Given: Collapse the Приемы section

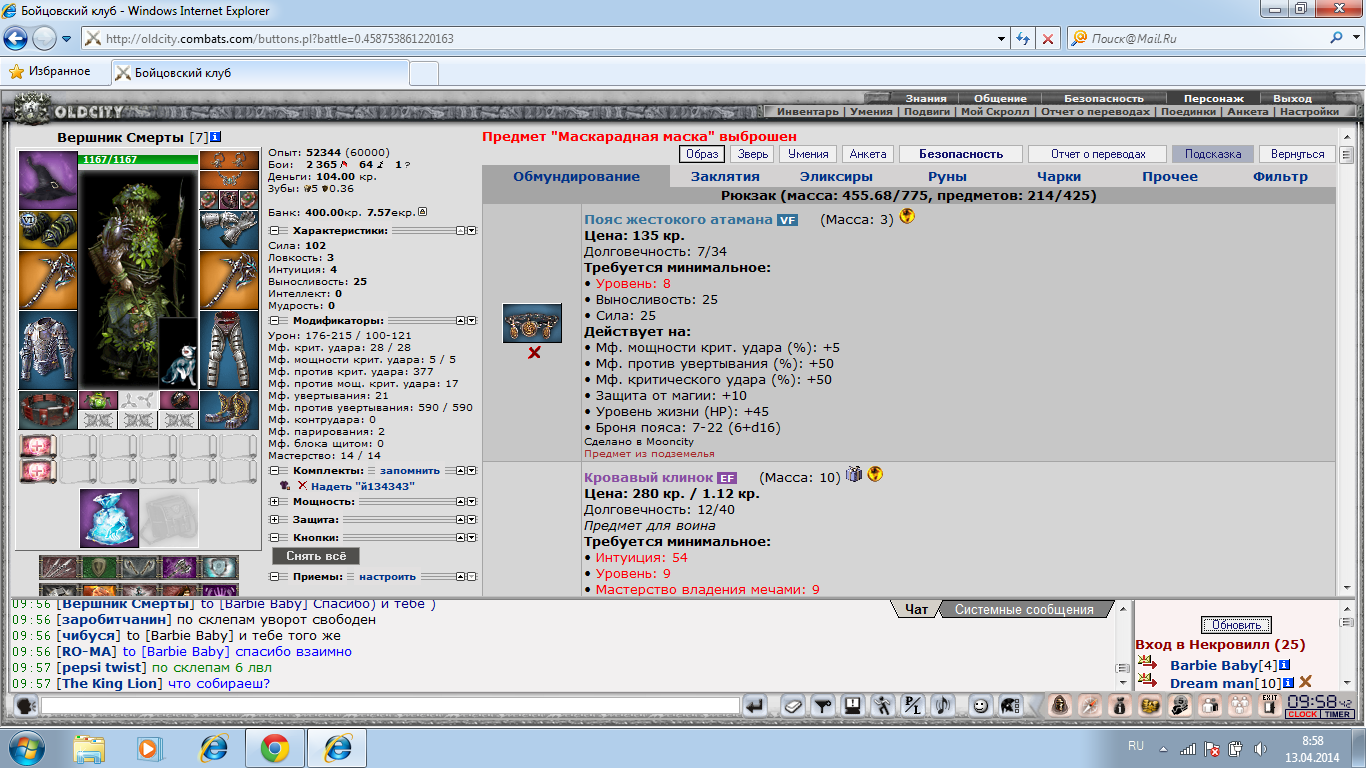Looking at the screenshot, I should (x=276, y=576).
